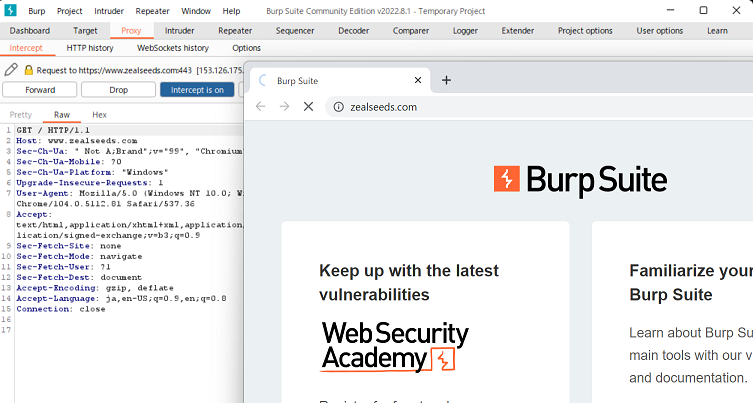753x403 pixels.
Task: Switch to the Dashboard tab
Action: tap(30, 31)
